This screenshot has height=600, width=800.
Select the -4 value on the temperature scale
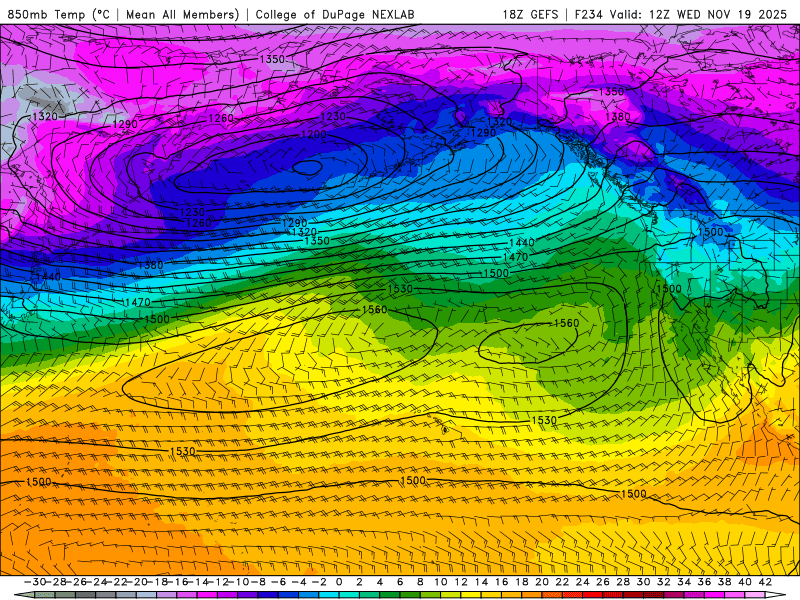299,582
